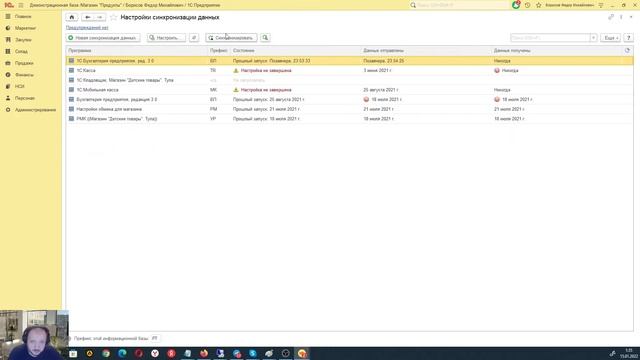Open the Продажи section
Screen dimensions: 640x360
24,63
